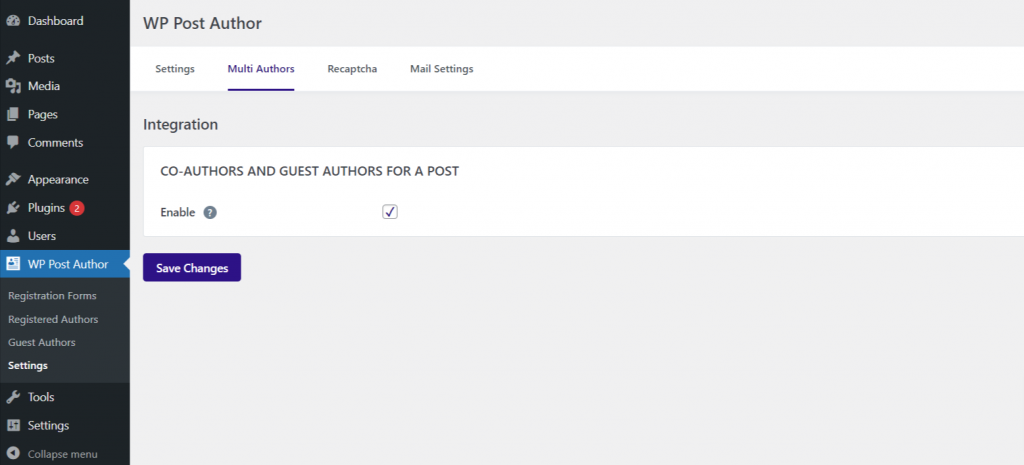Click the Dashboard gauge icon
The image size is (1024, 465).
click(x=12, y=21)
